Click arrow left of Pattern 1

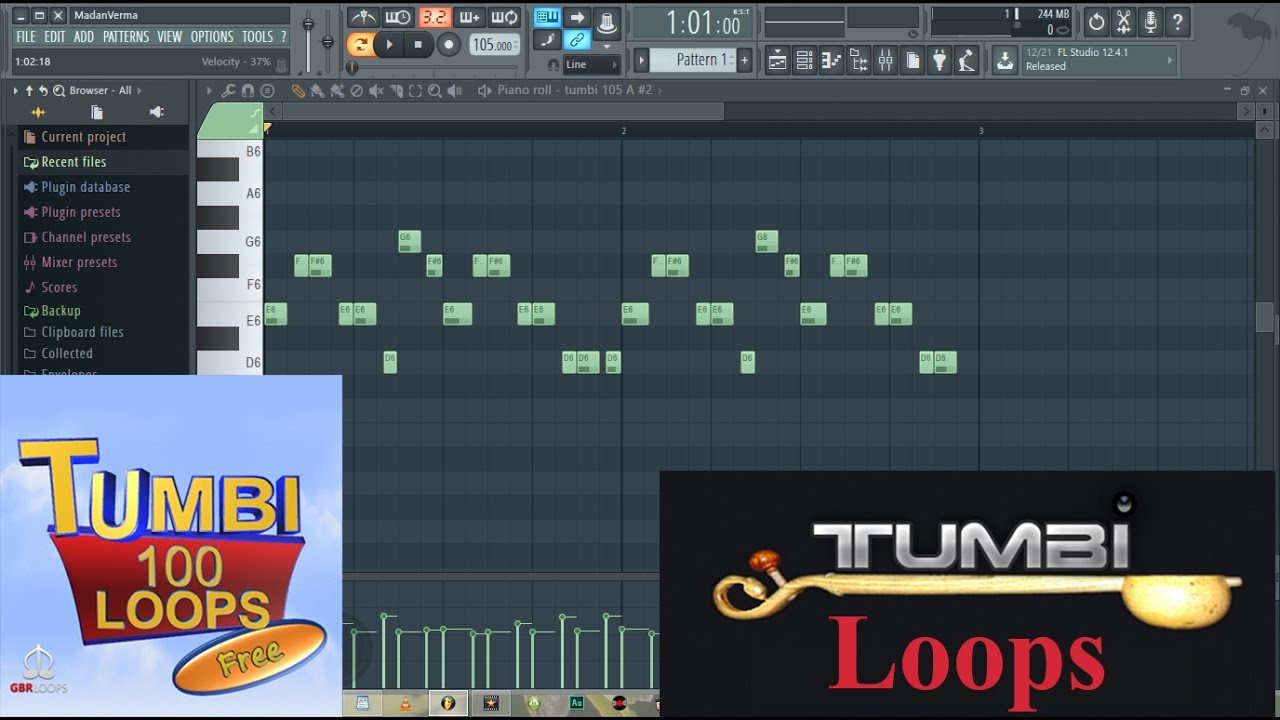642,60
